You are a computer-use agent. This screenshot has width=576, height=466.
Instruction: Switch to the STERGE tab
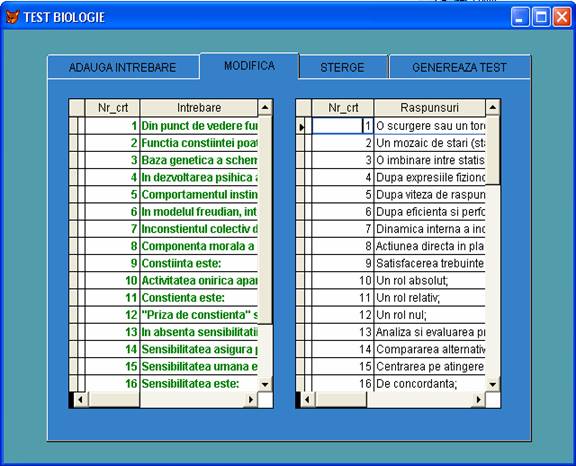pos(343,68)
